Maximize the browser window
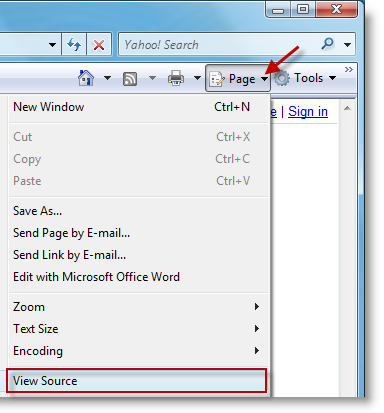384x413 pixels. (x=303, y=9)
